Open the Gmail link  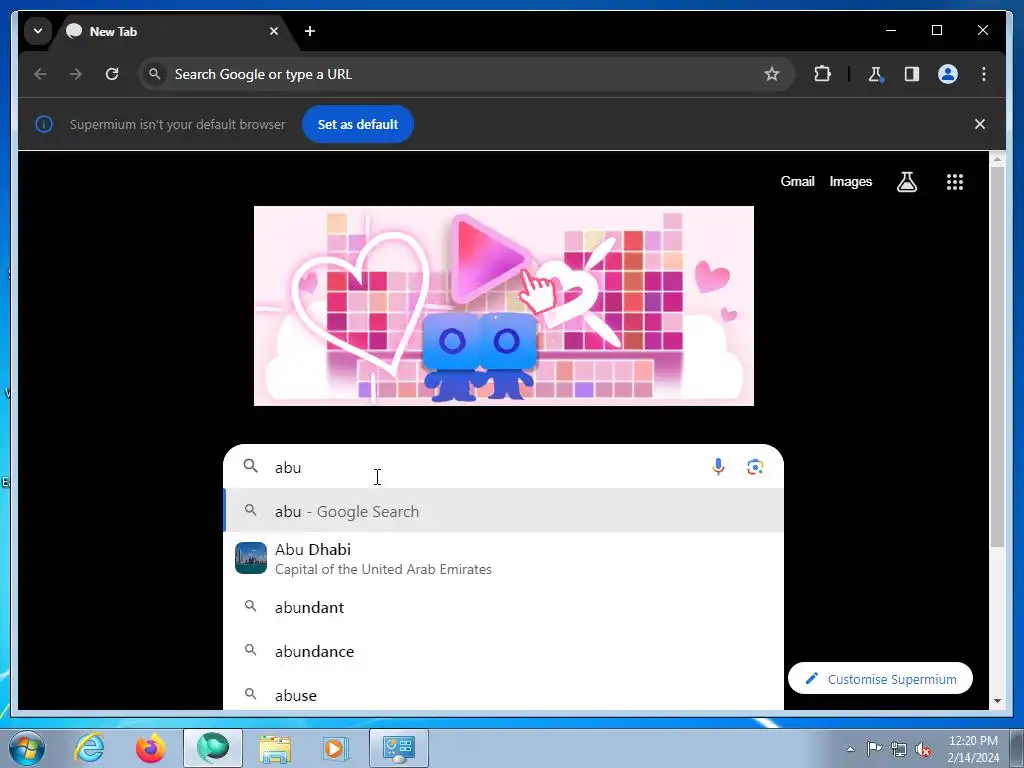(797, 182)
